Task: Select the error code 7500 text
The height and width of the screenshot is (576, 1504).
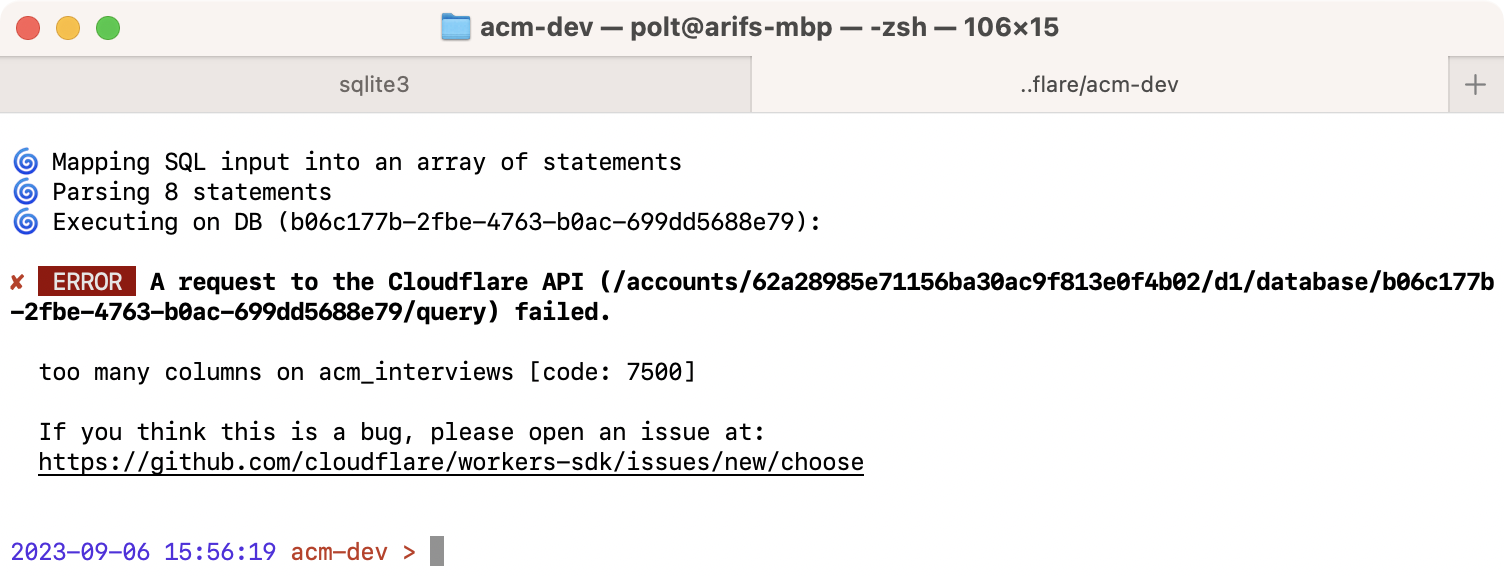Action: pyautogui.click(x=655, y=371)
